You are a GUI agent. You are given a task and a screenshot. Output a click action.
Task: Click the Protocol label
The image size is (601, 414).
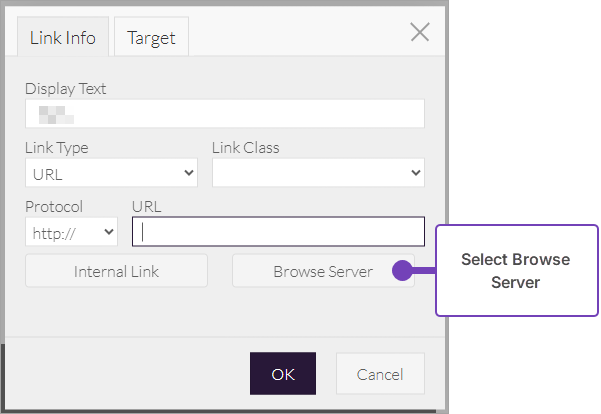54,207
